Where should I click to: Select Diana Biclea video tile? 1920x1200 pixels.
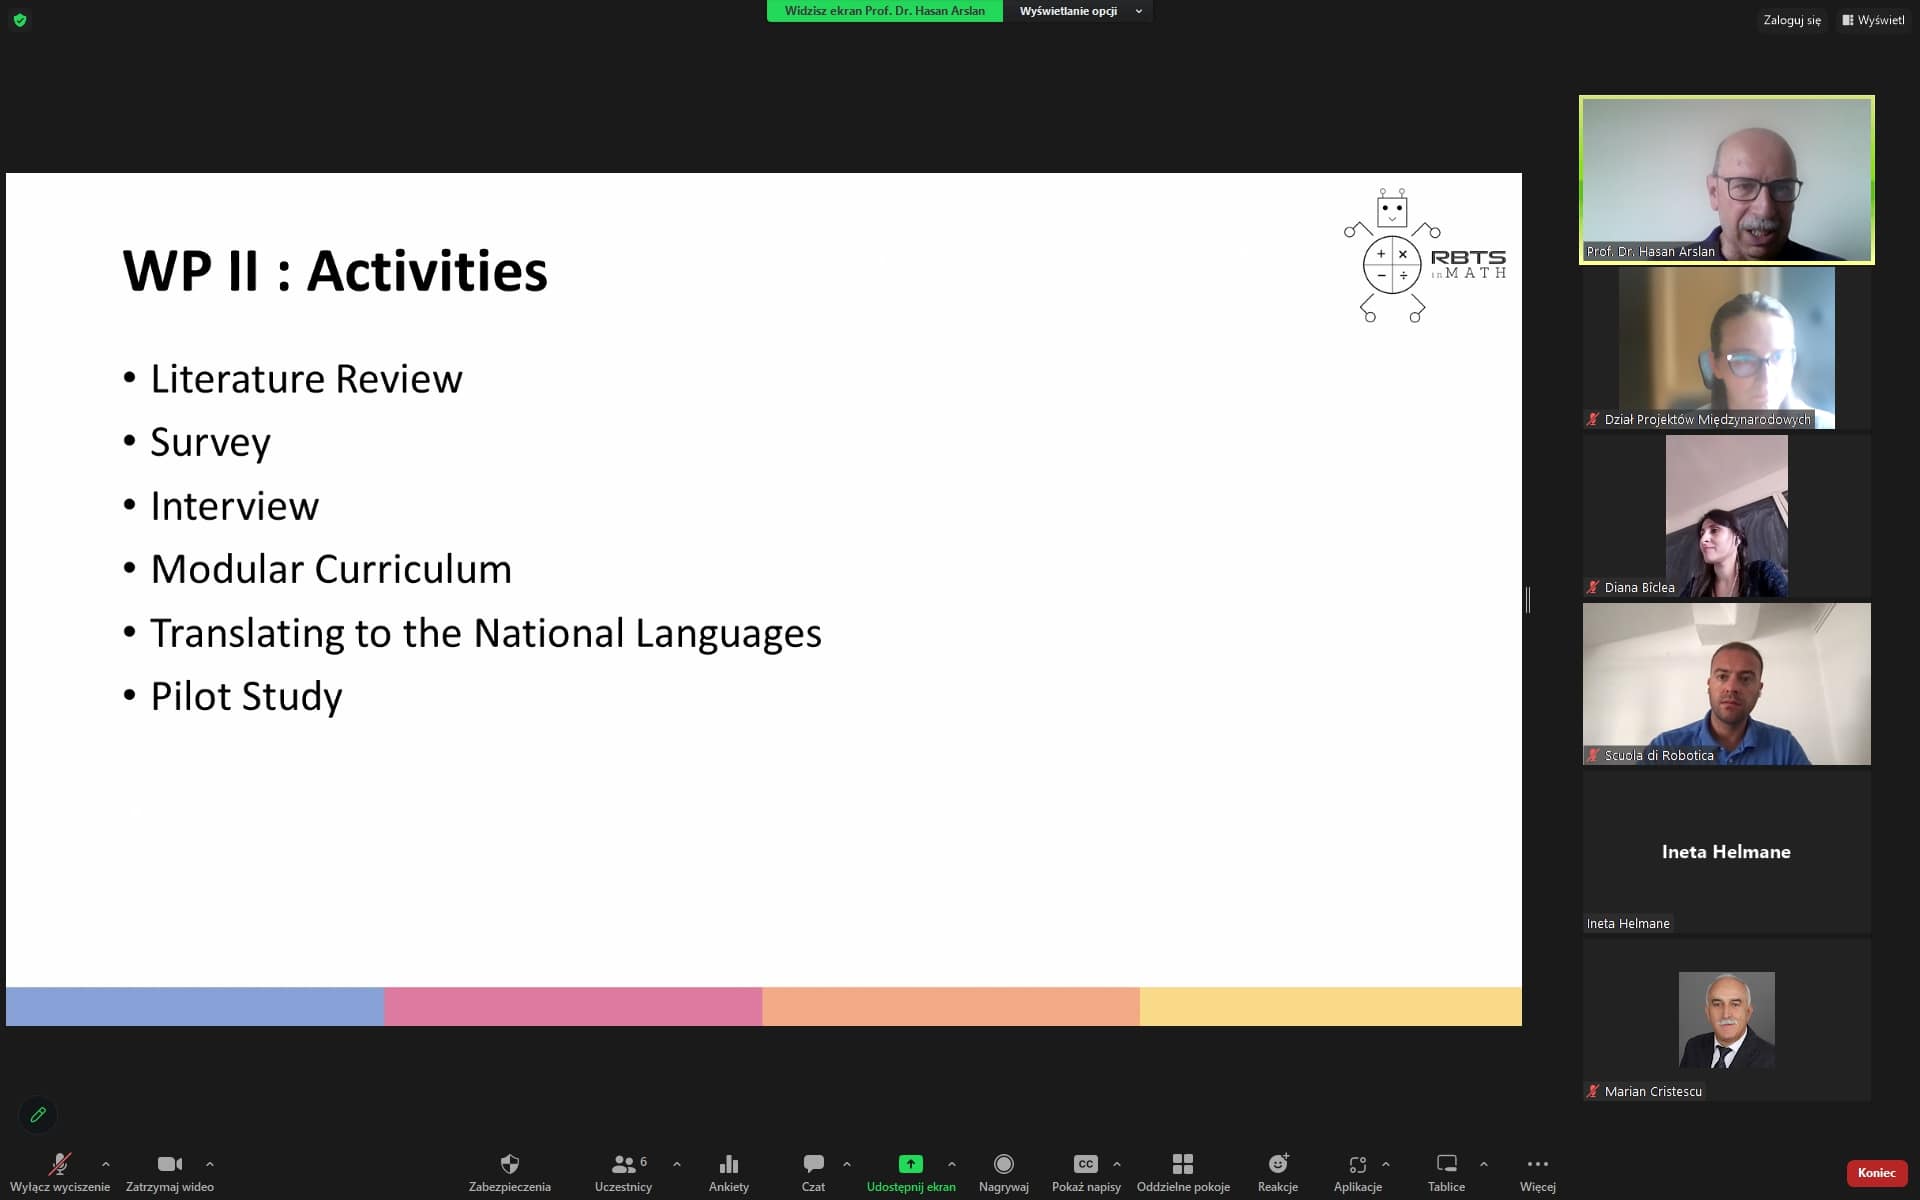(x=1727, y=516)
